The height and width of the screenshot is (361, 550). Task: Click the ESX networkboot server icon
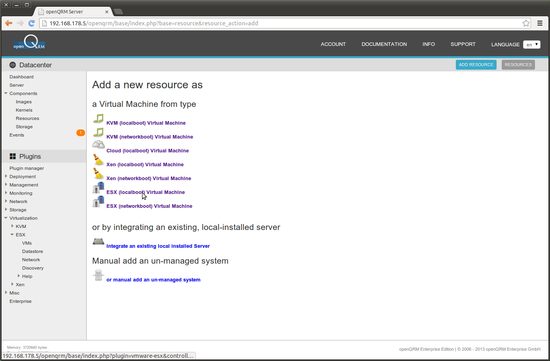(x=98, y=202)
